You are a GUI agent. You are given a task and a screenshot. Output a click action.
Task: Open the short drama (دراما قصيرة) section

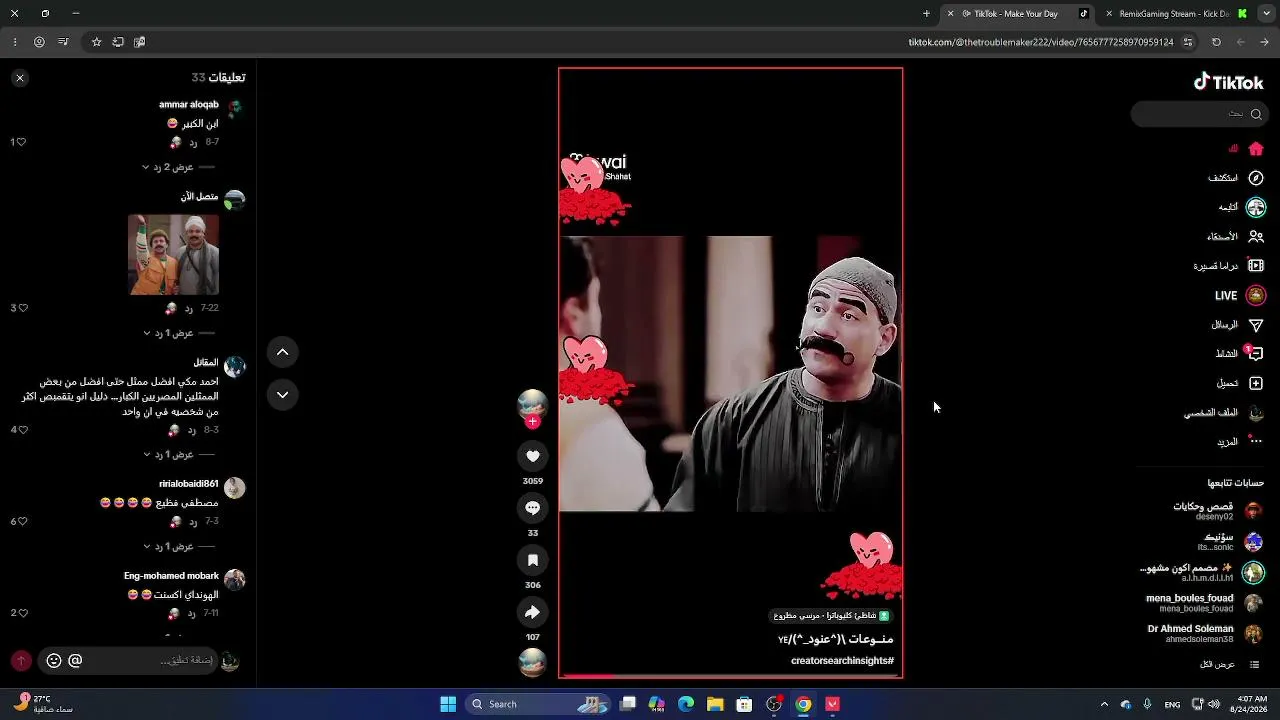click(x=1229, y=266)
